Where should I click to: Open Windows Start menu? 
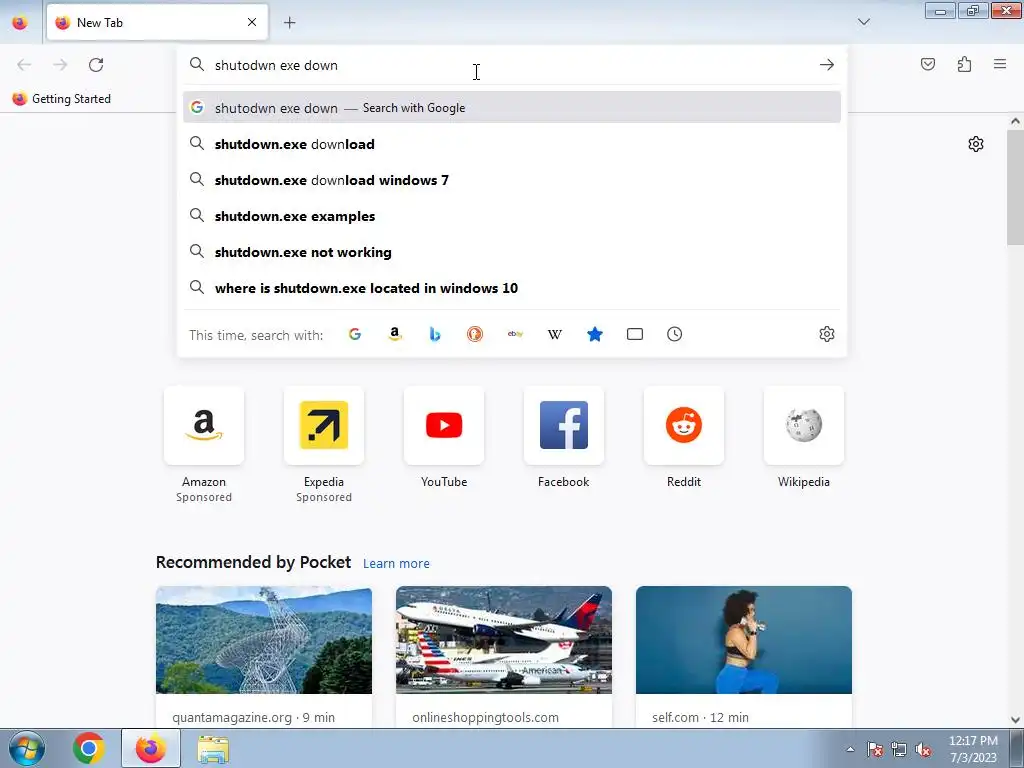coord(27,748)
